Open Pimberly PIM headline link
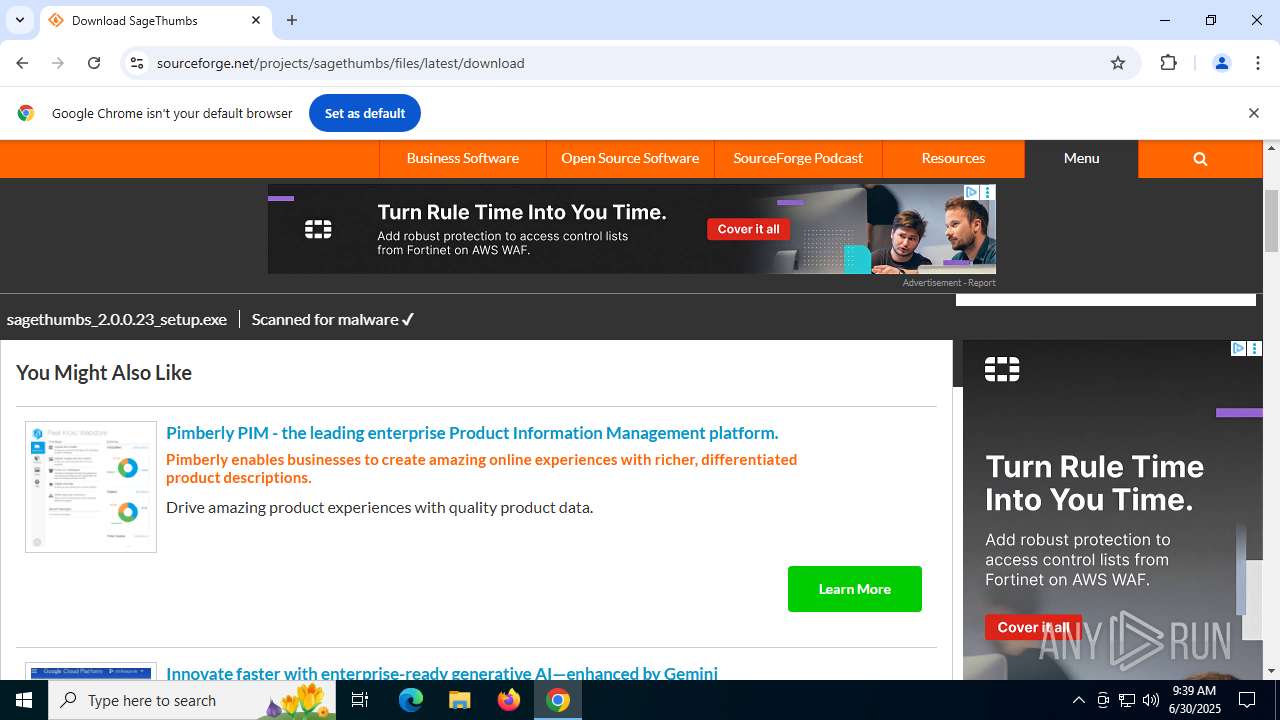This screenshot has height=720, width=1280. 472,433
